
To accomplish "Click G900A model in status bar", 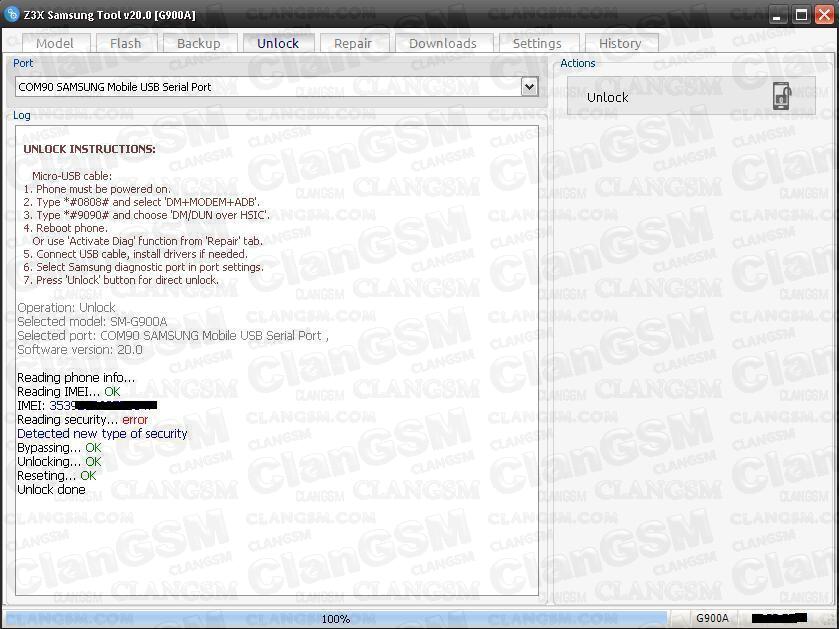I will click(712, 618).
